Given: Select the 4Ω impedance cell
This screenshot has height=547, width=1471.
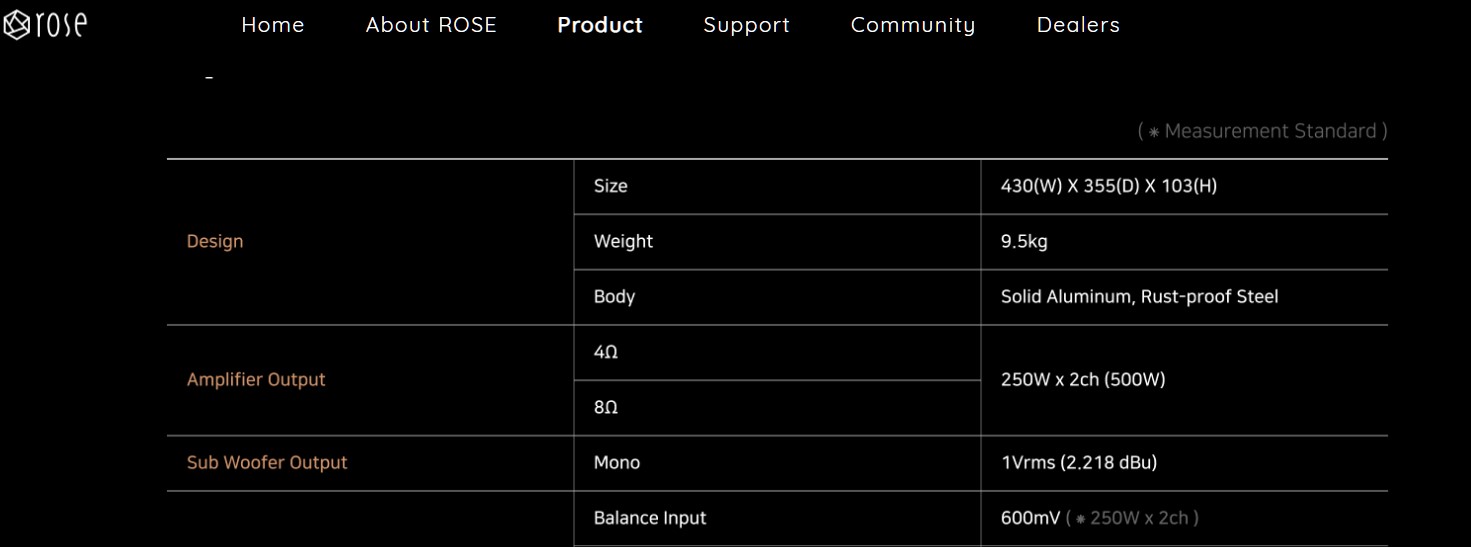Looking at the screenshot, I should 777,353.
